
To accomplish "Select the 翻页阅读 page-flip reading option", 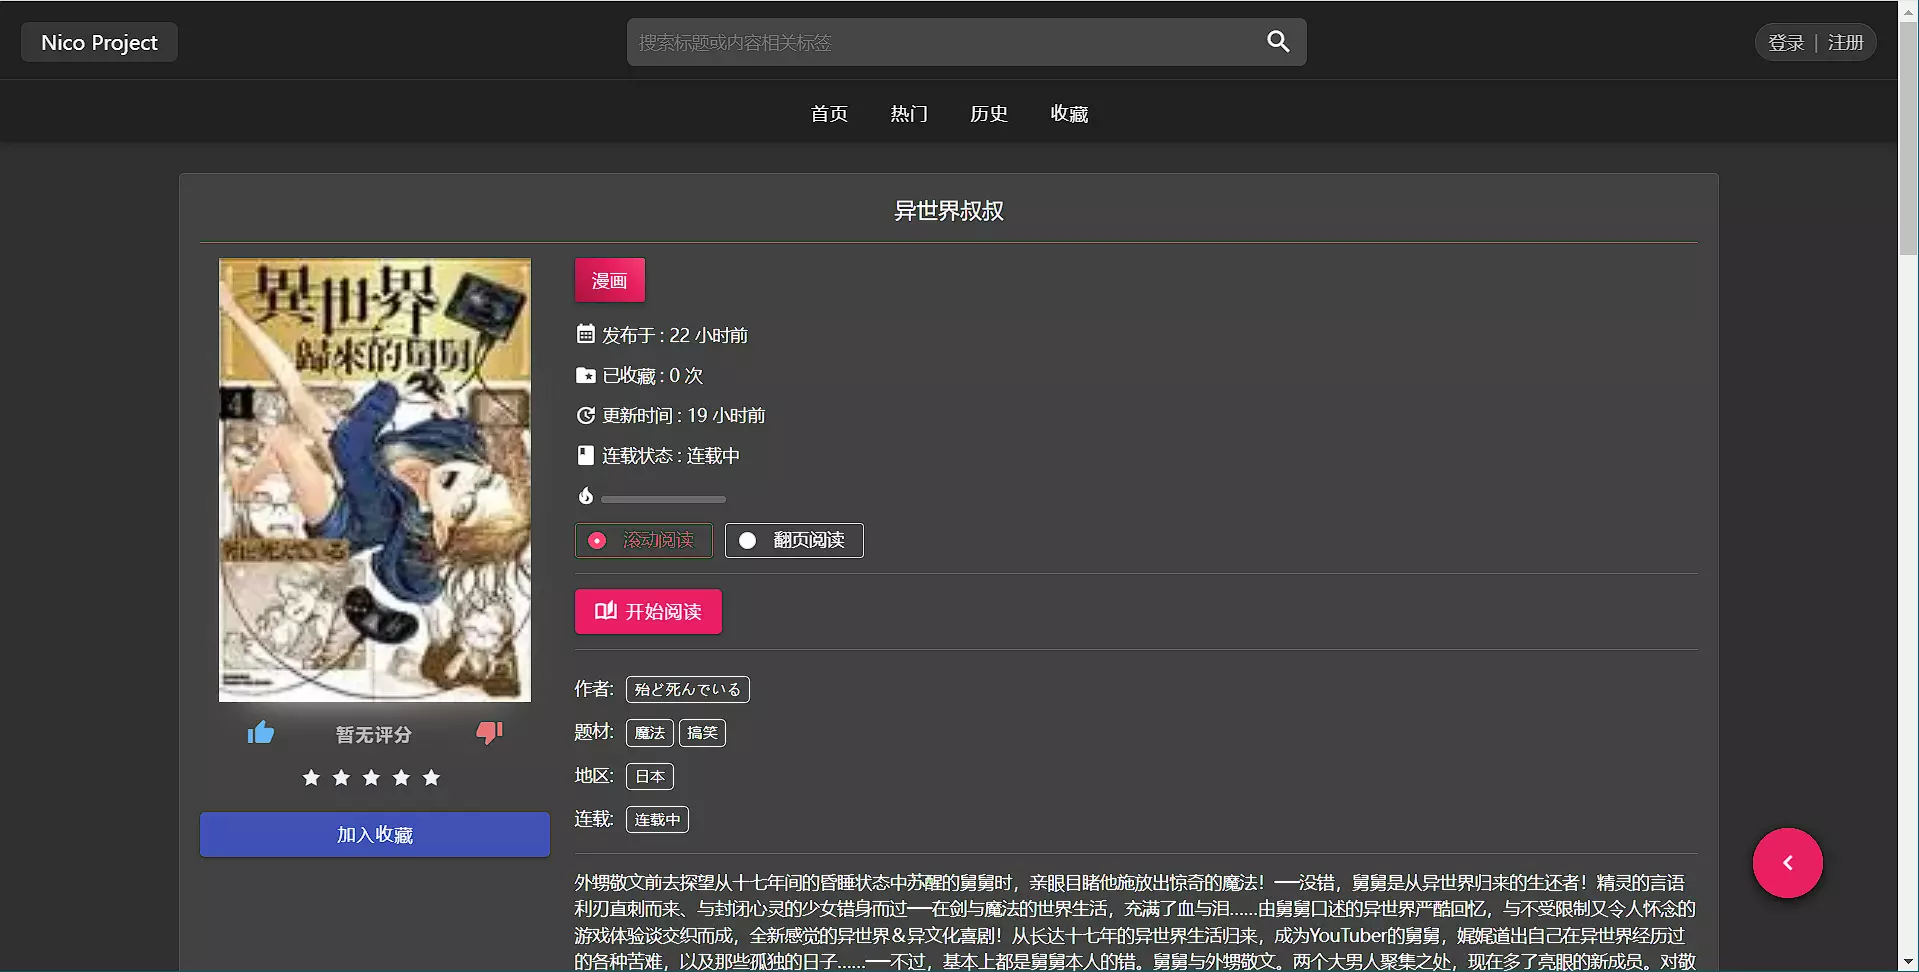I will [x=794, y=540].
